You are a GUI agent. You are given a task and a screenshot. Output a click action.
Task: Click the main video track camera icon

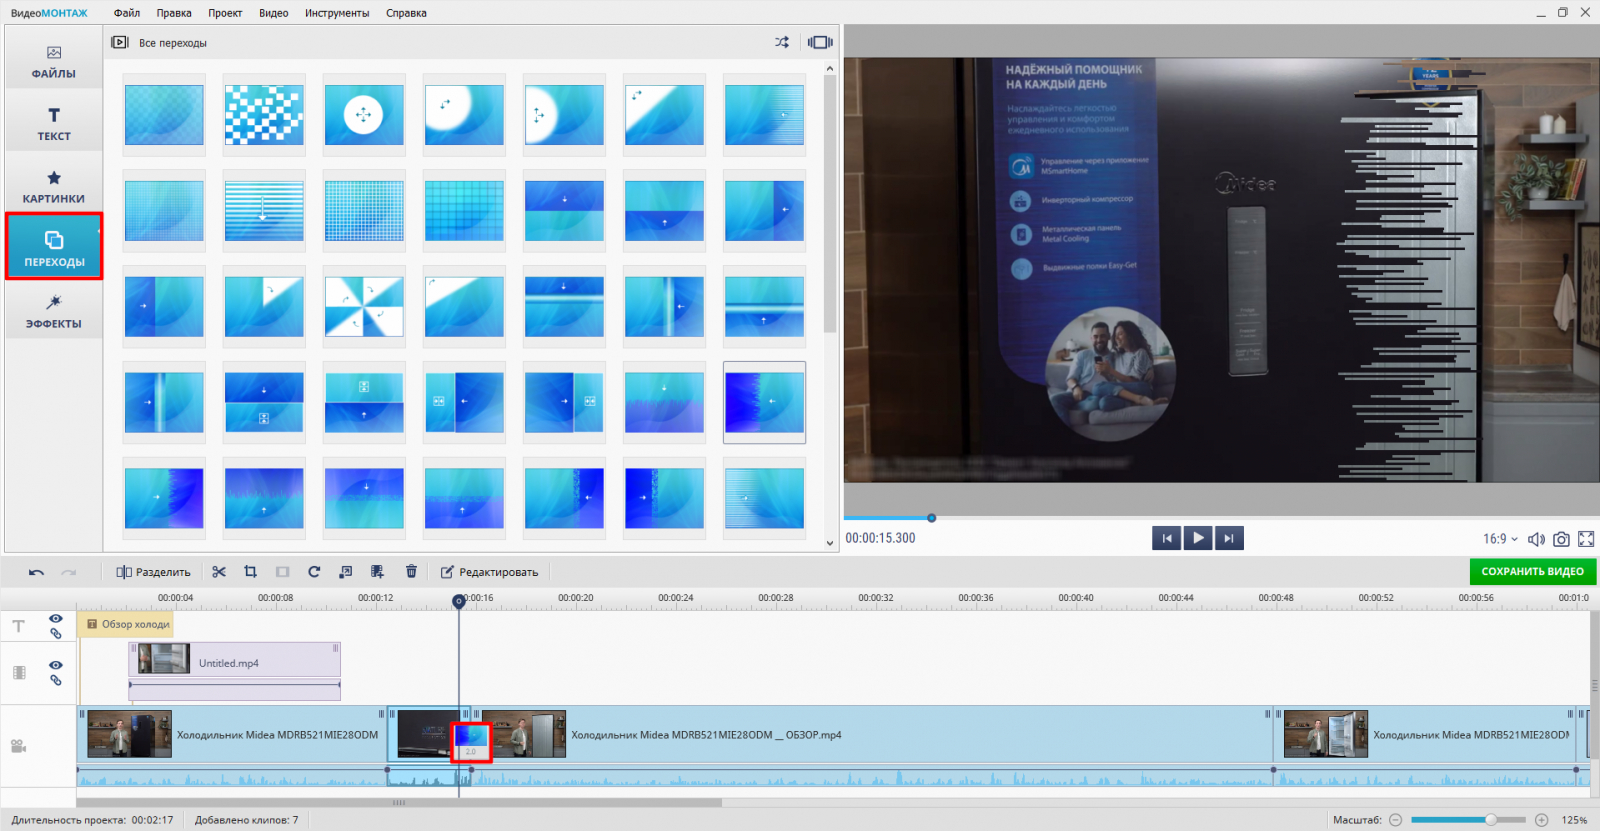(x=18, y=746)
